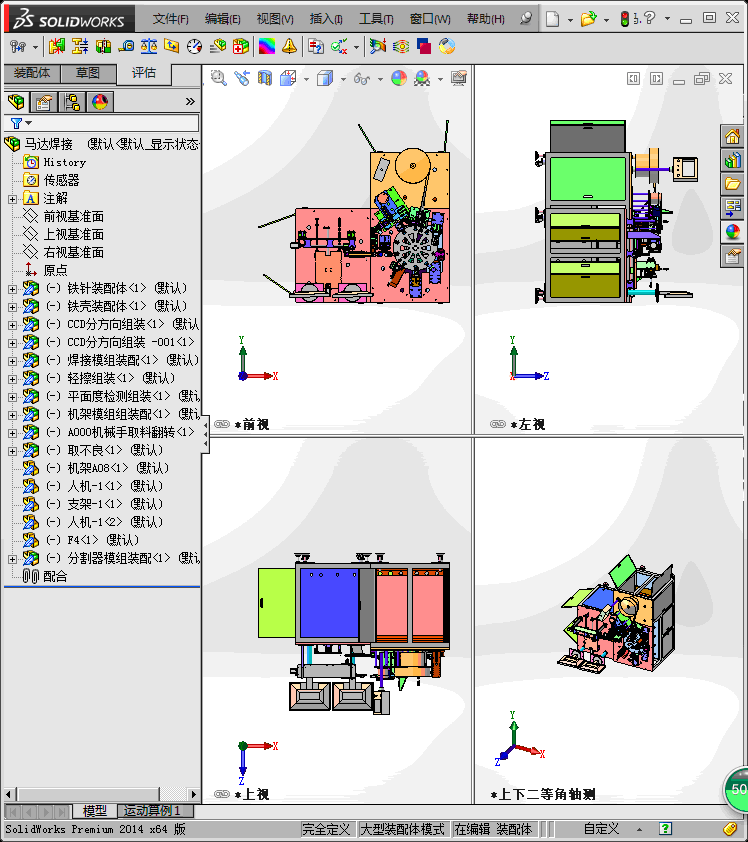Image resolution: width=748 pixels, height=842 pixels.
Task: Switch to the 运动算例1 bottom tab
Action: click(152, 810)
